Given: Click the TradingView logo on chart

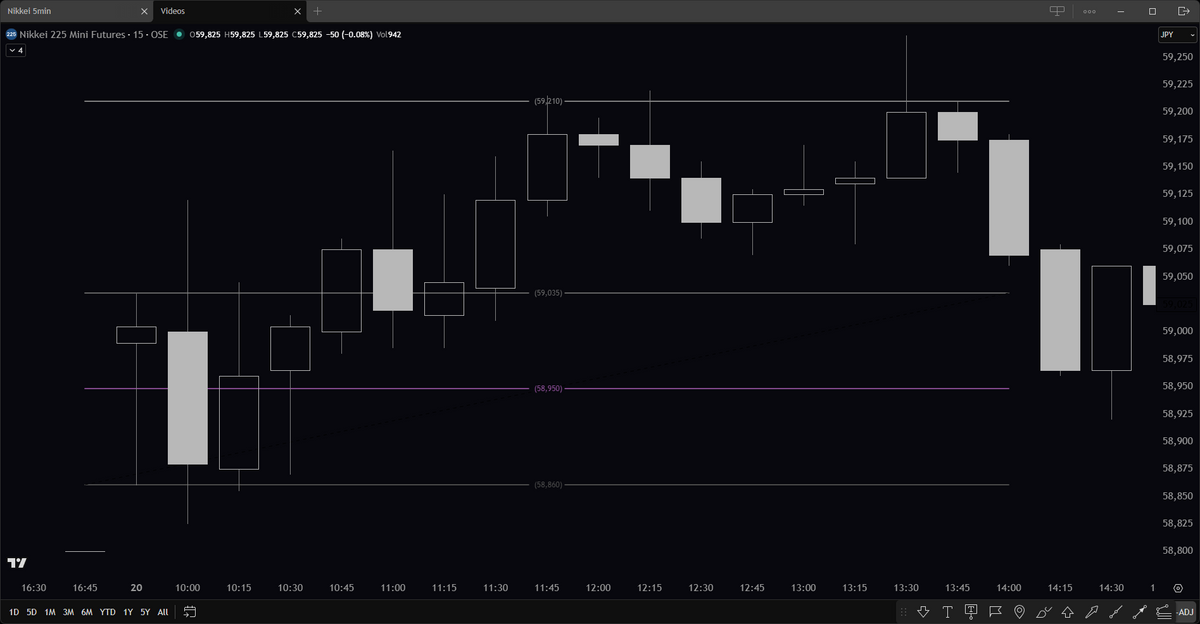Looking at the screenshot, I should coord(16,563).
